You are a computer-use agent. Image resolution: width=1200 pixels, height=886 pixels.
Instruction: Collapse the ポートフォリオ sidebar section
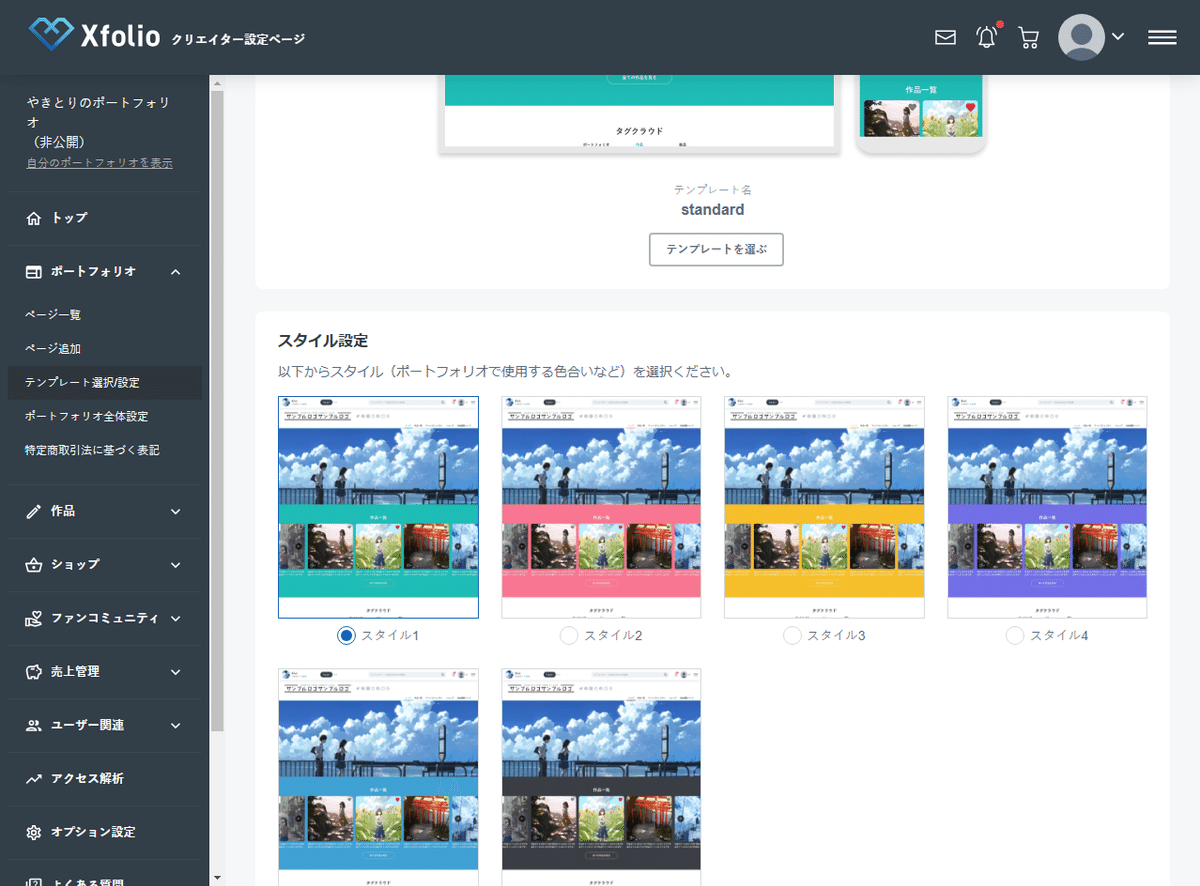click(x=100, y=271)
